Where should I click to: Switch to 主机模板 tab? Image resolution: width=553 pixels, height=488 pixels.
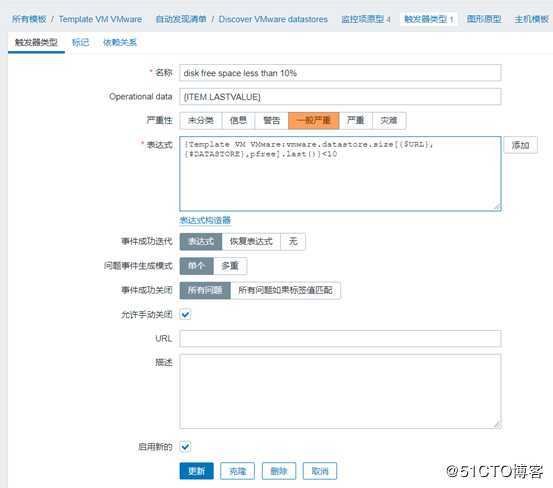531,19
